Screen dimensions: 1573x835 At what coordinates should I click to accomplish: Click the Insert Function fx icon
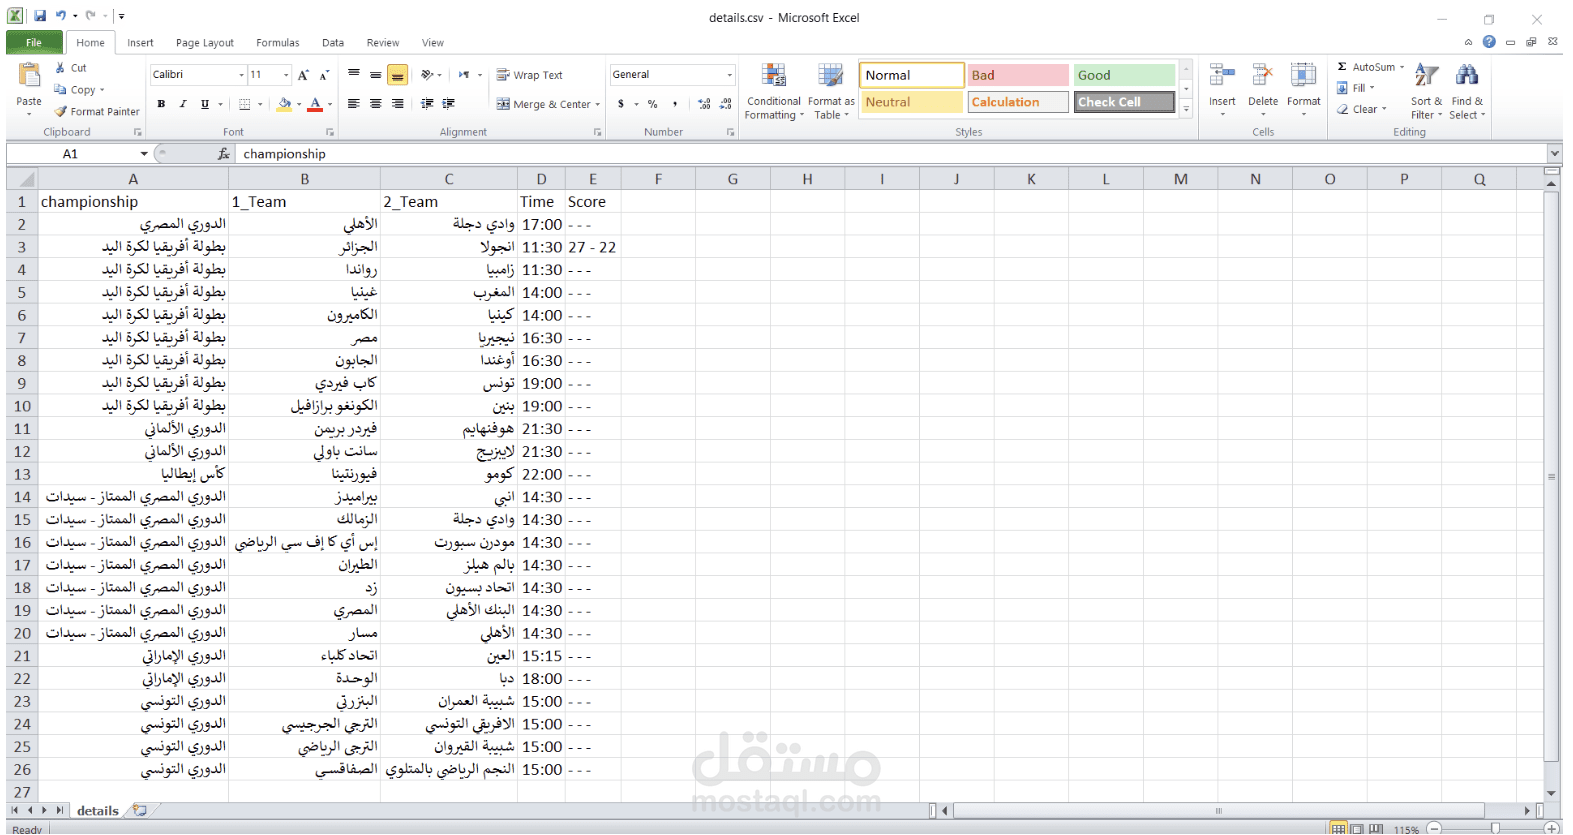[223, 154]
